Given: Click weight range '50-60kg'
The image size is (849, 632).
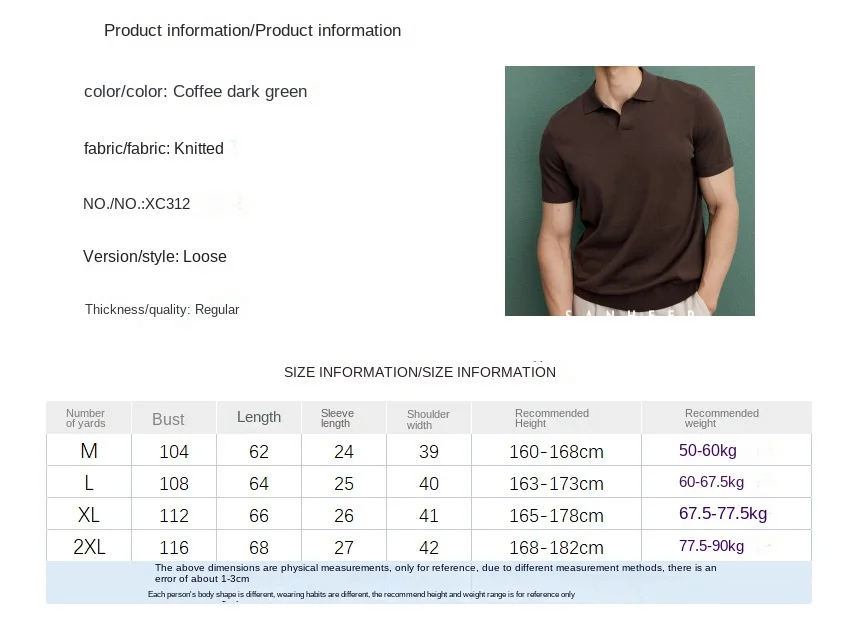Looking at the screenshot, I should [708, 451].
